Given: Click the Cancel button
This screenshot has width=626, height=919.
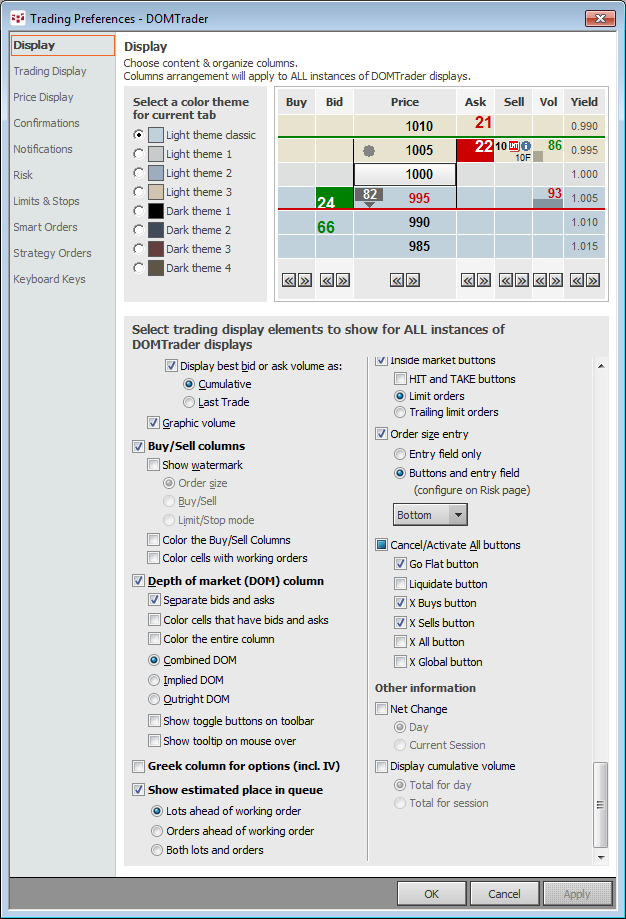Looking at the screenshot, I should 505,893.
